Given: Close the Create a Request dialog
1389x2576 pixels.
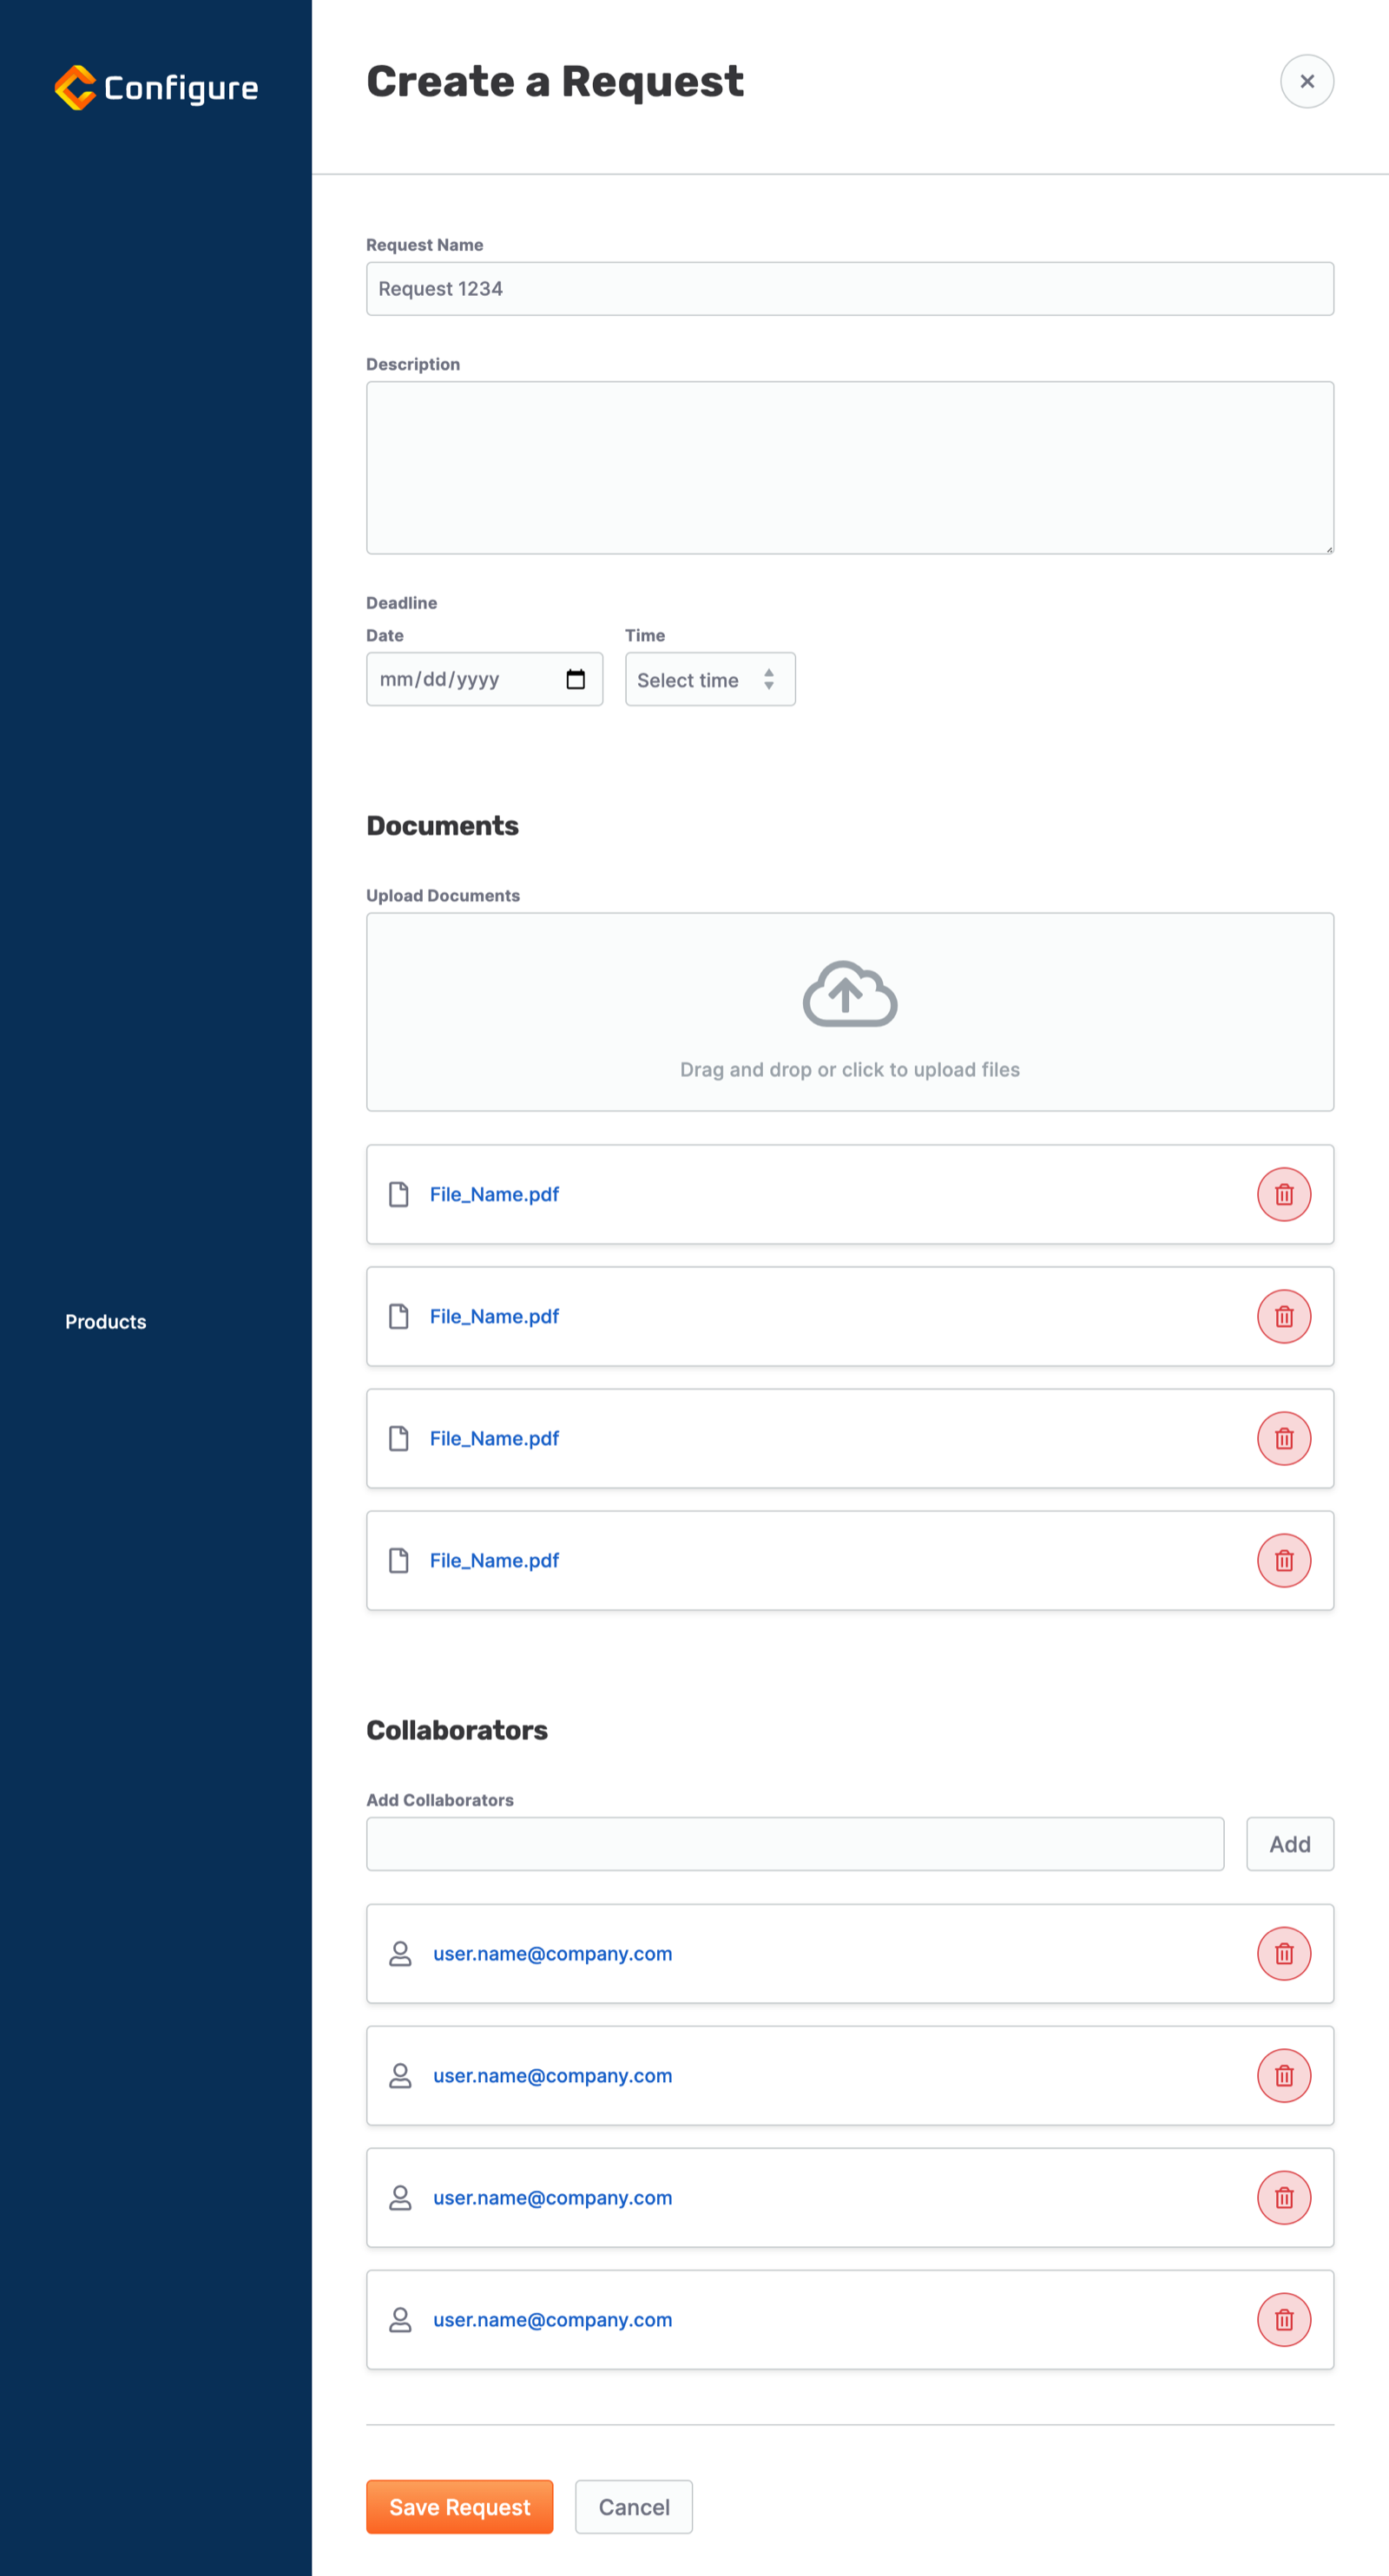Looking at the screenshot, I should tap(1306, 81).
